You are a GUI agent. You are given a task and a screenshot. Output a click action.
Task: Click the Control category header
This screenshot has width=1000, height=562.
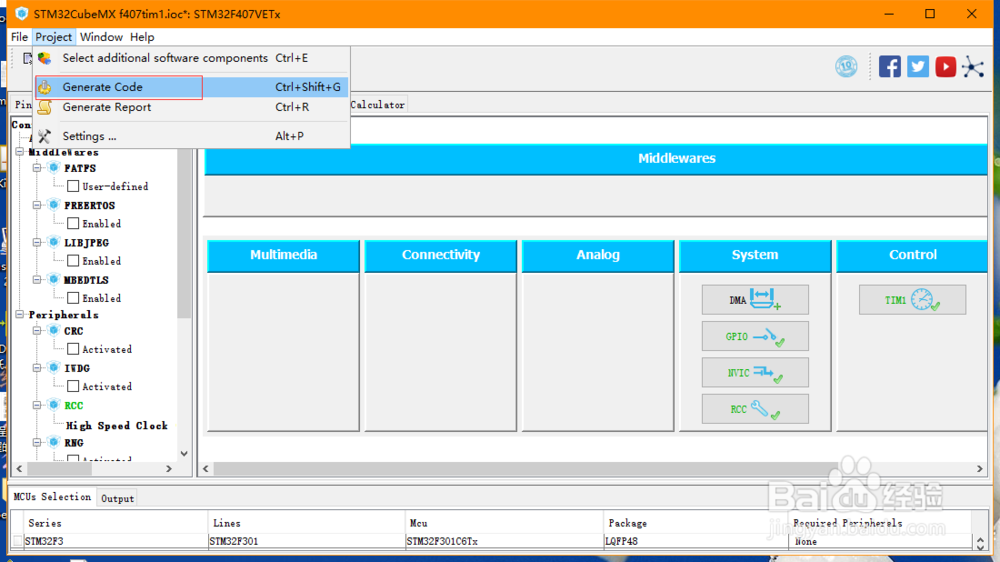click(x=912, y=255)
